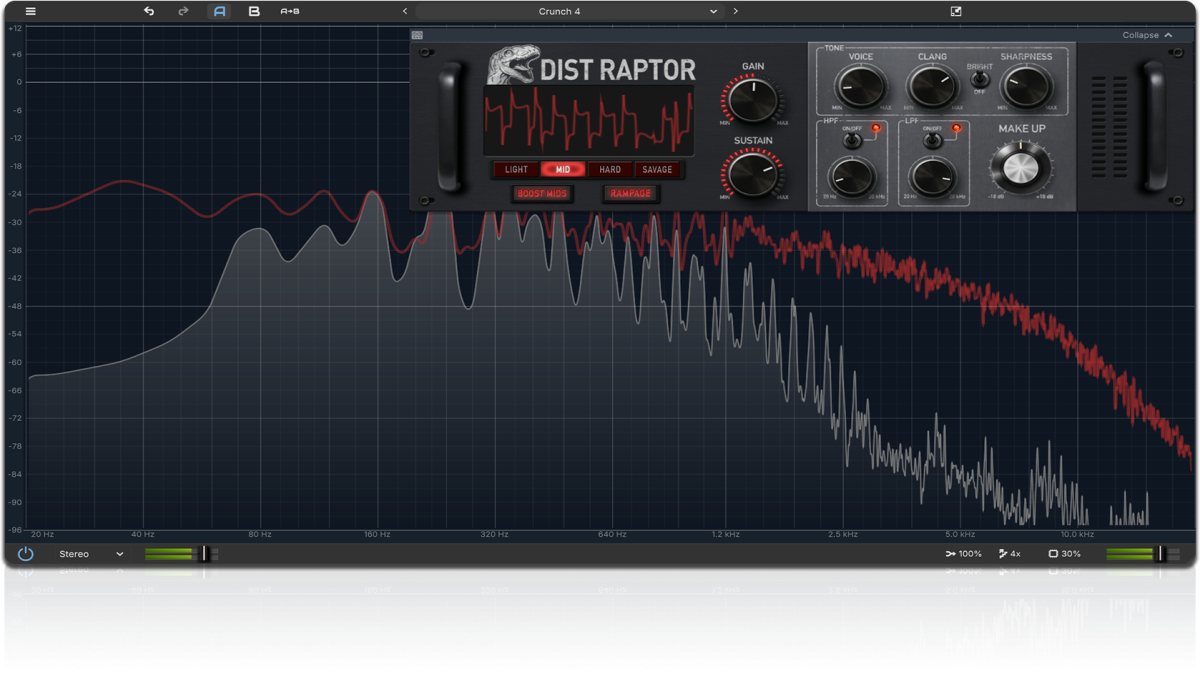The image size is (1200, 674).
Task: Click the 320 Hz frequency axis label
Action: pos(494,535)
